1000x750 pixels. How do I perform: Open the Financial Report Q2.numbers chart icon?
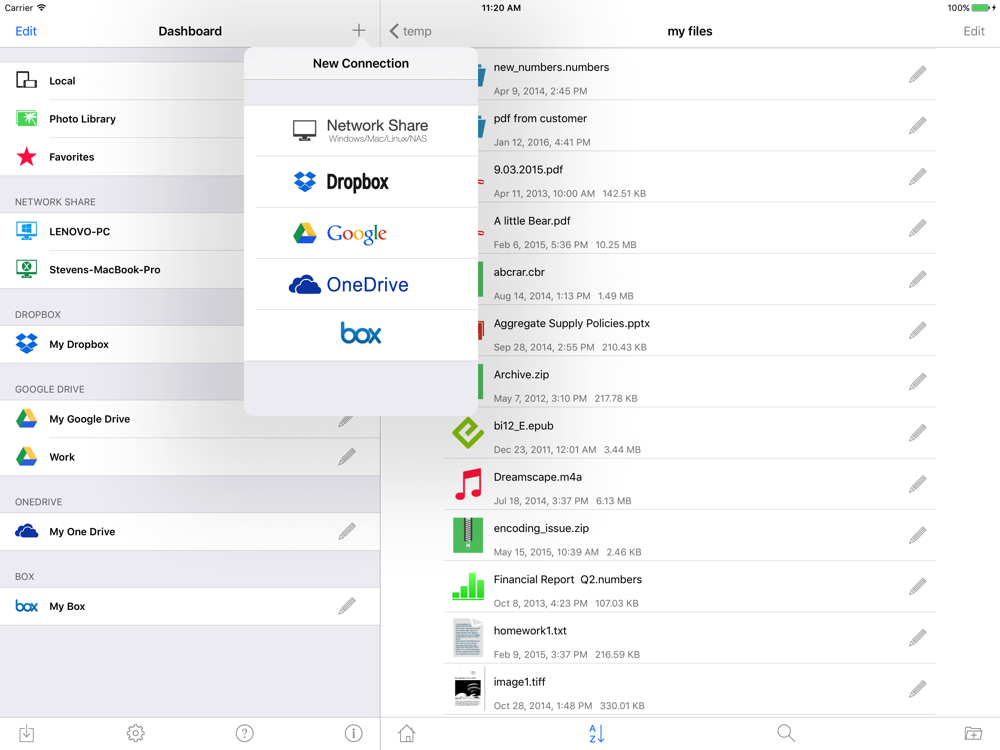tap(469, 586)
